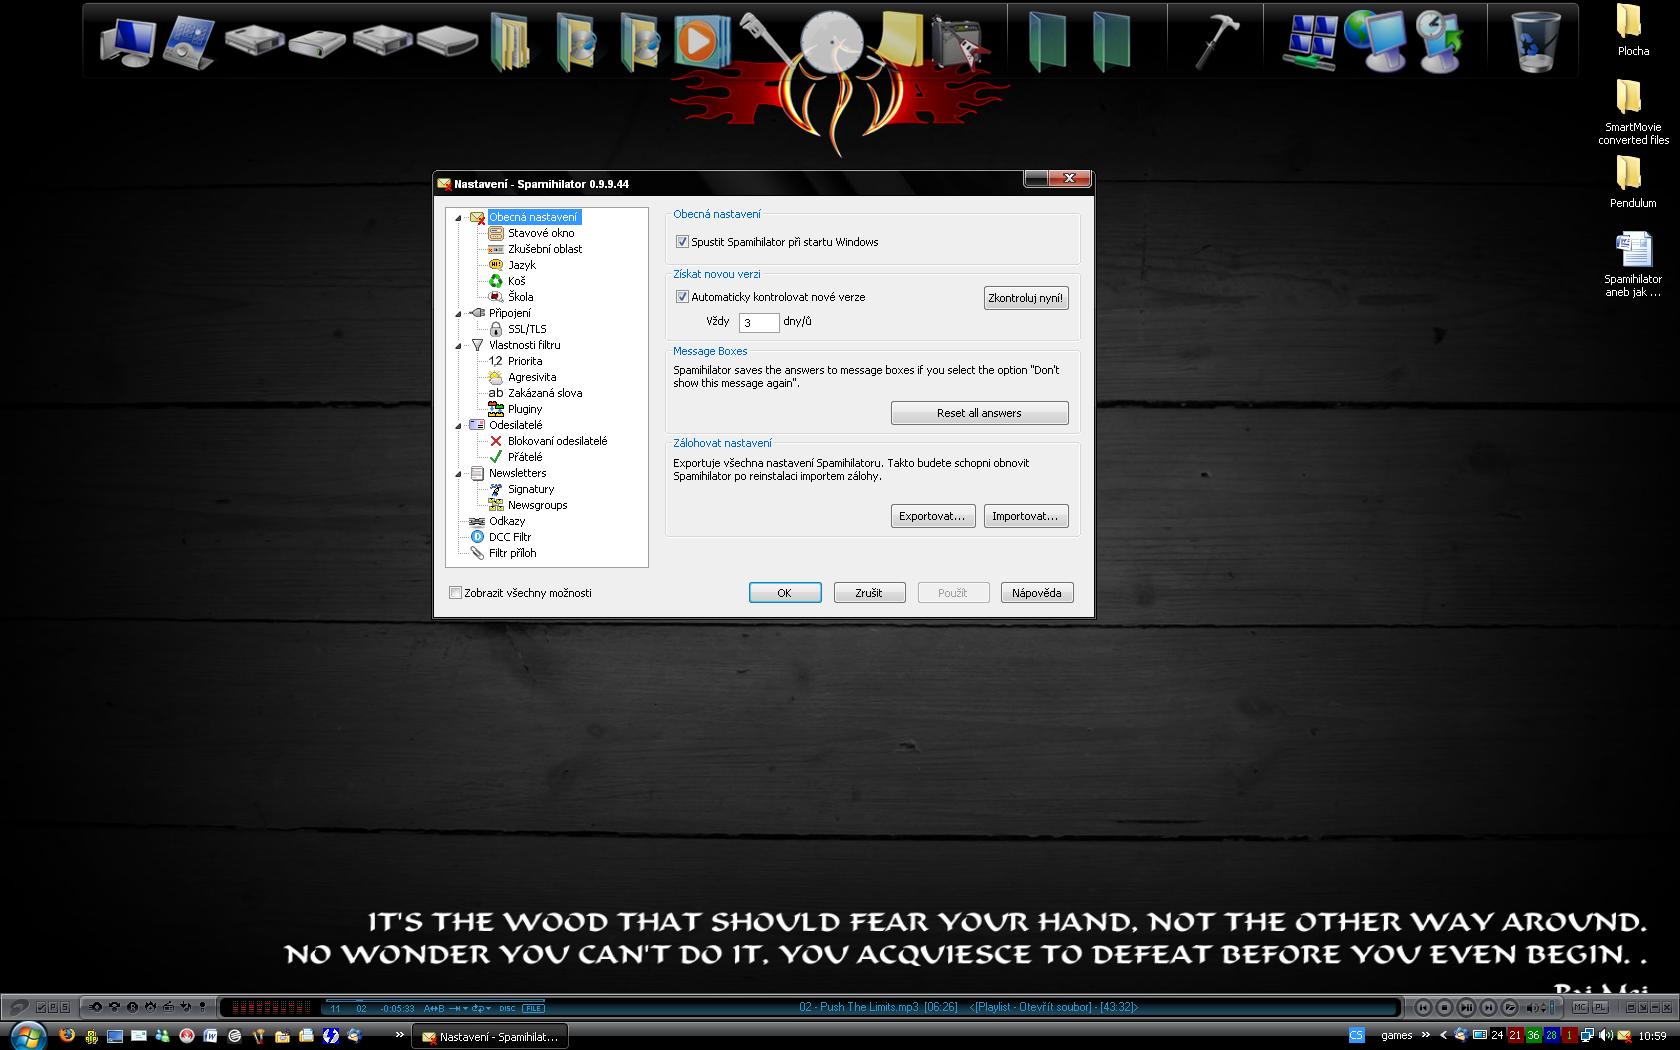Open Spamihilator document on desktop
Screen dimensions: 1680x1050
(1633, 265)
